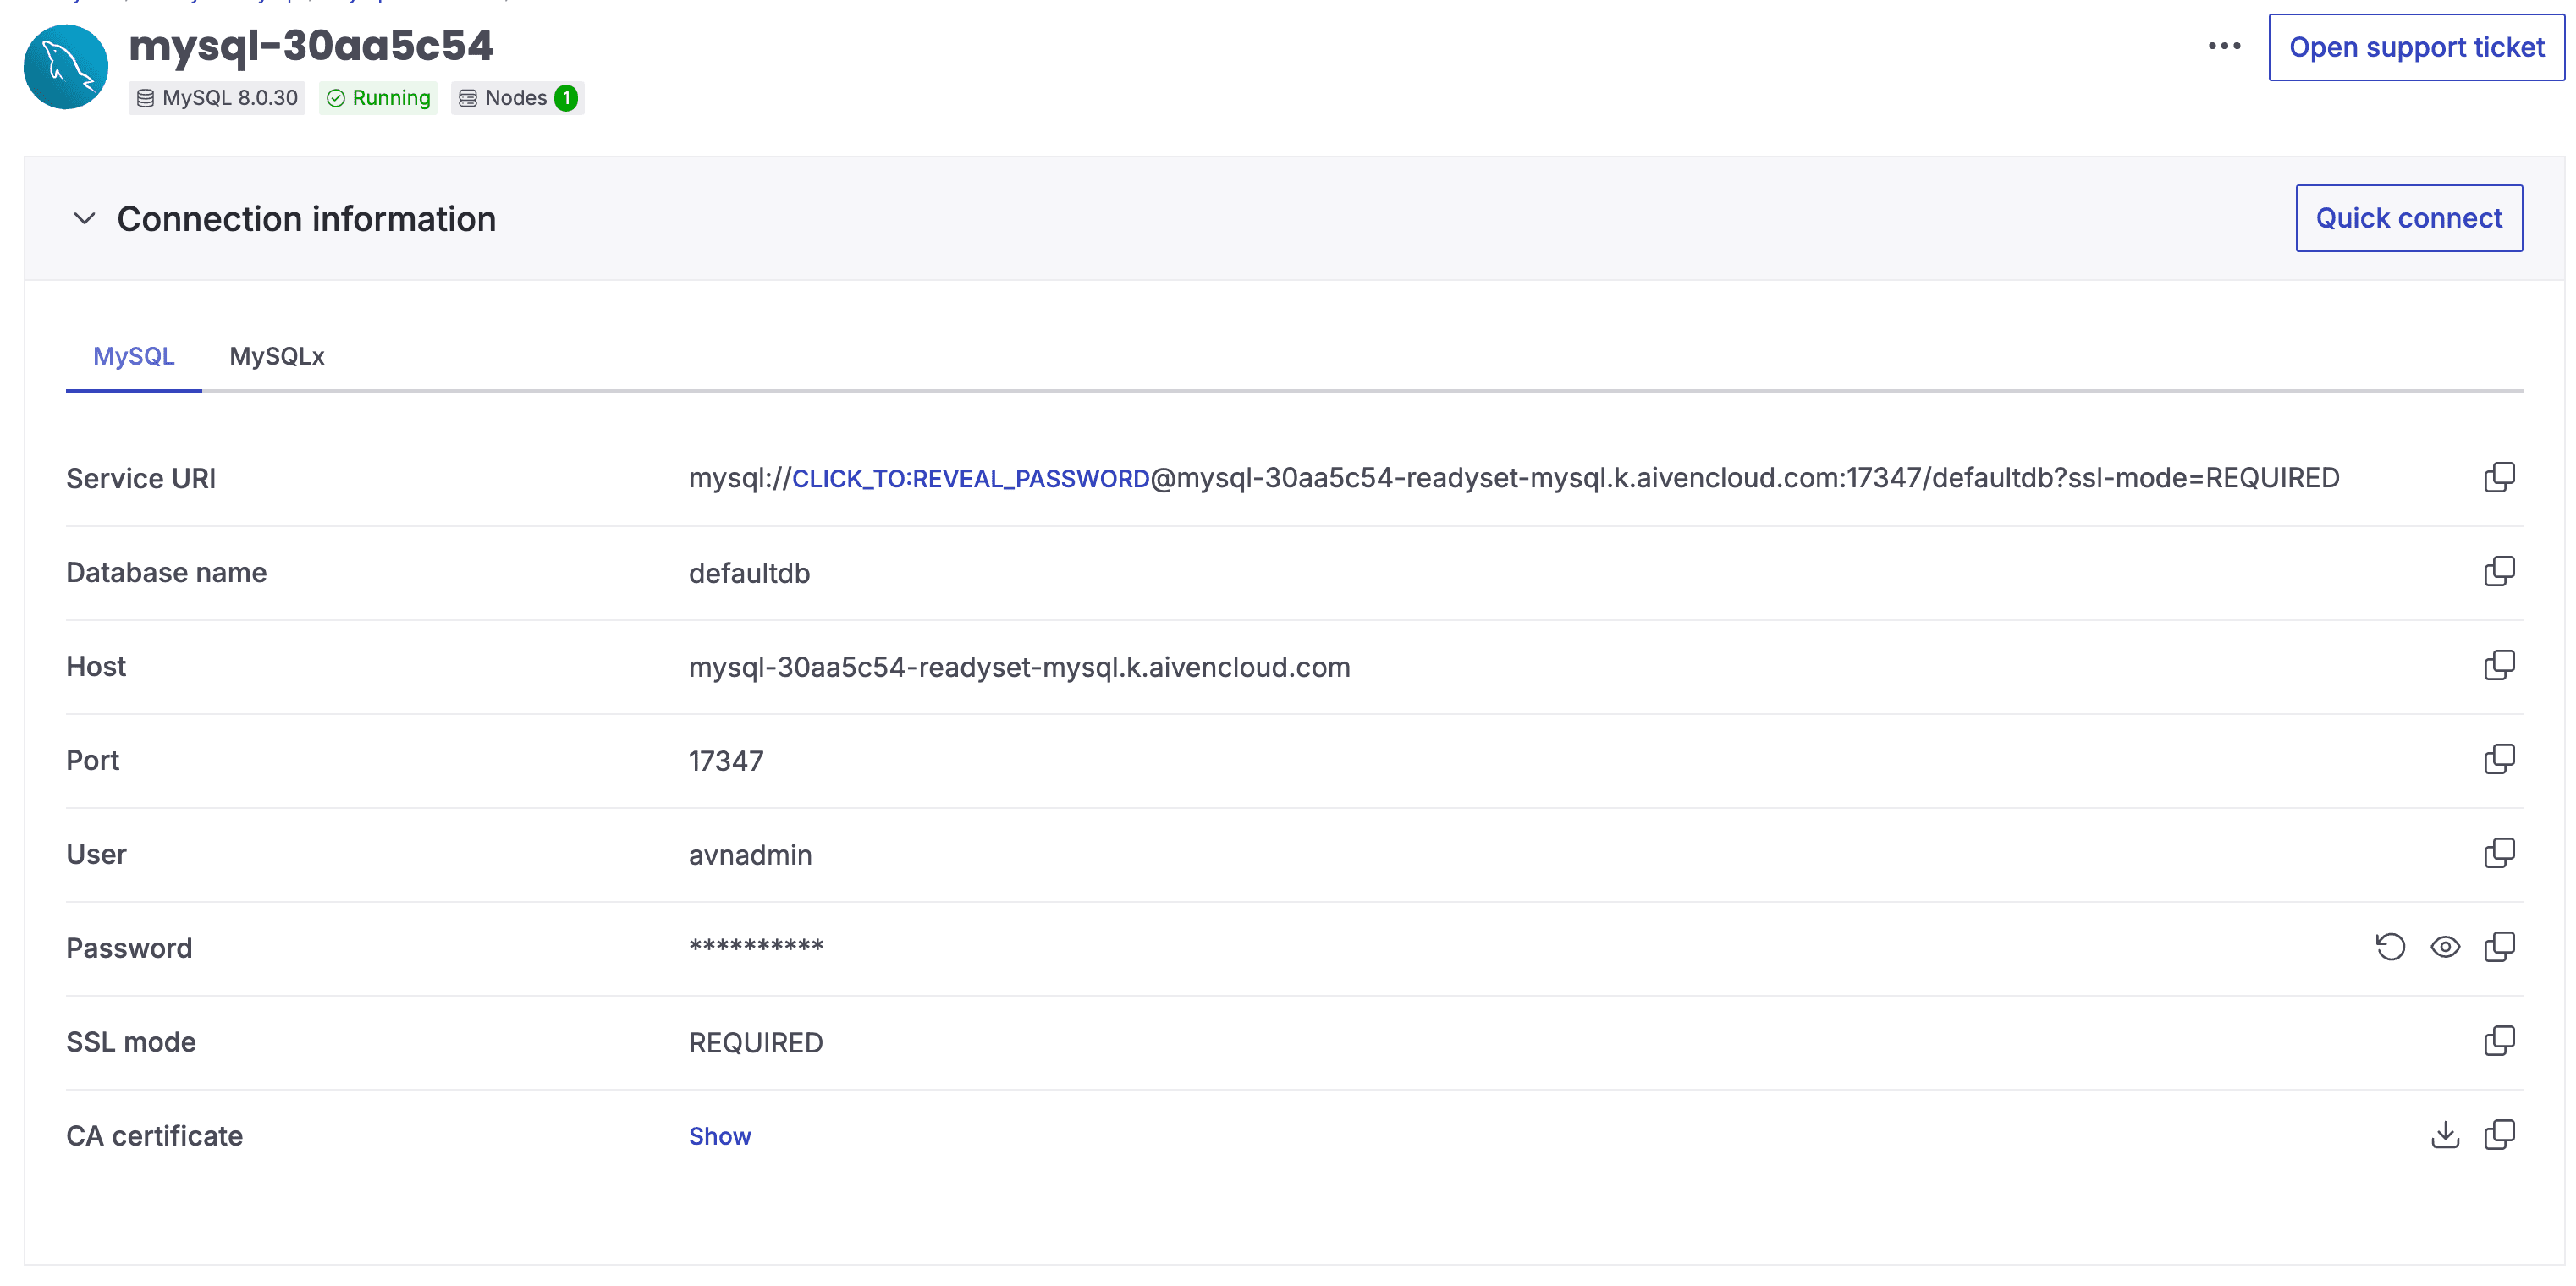Copy the SSL mode value
This screenshot has width=2576, height=1286.
[x=2499, y=1042]
